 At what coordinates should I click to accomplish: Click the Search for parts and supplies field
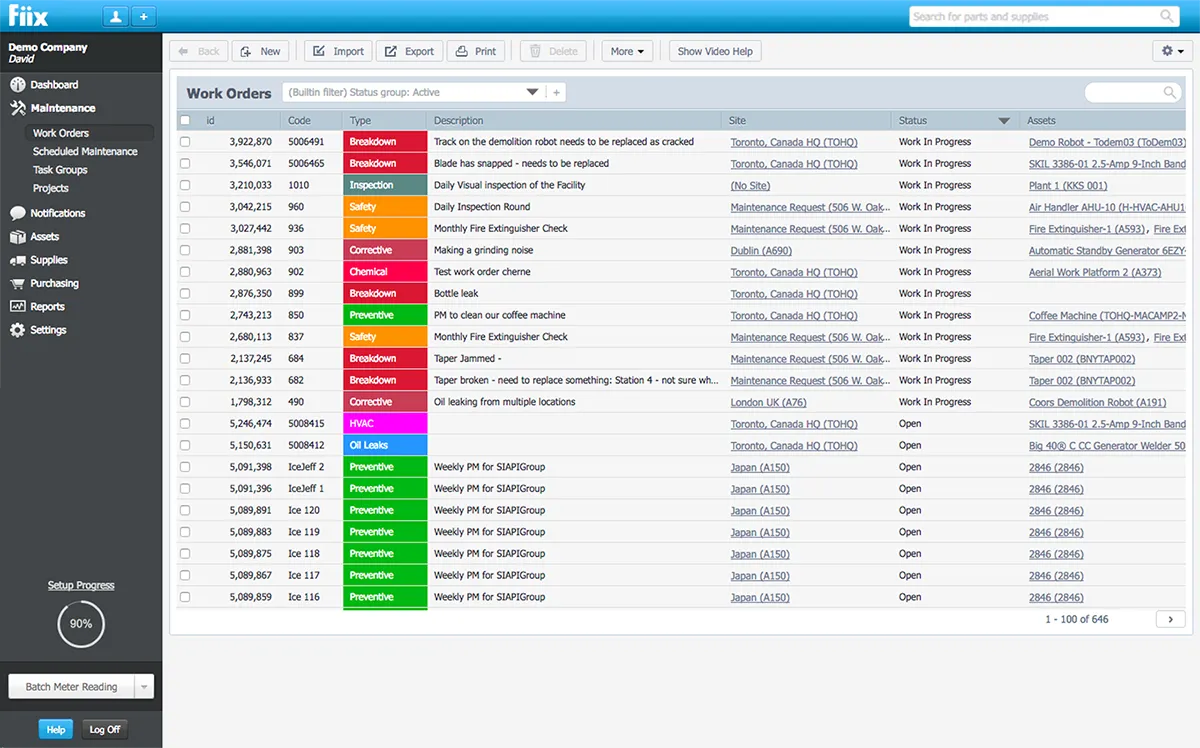1030,17
